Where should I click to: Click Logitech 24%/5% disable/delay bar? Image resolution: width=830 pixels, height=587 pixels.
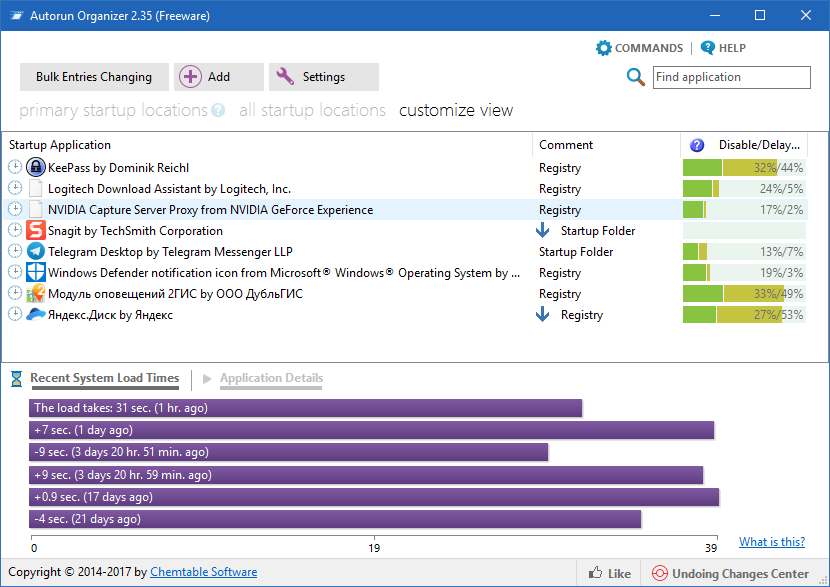pyautogui.click(x=744, y=188)
